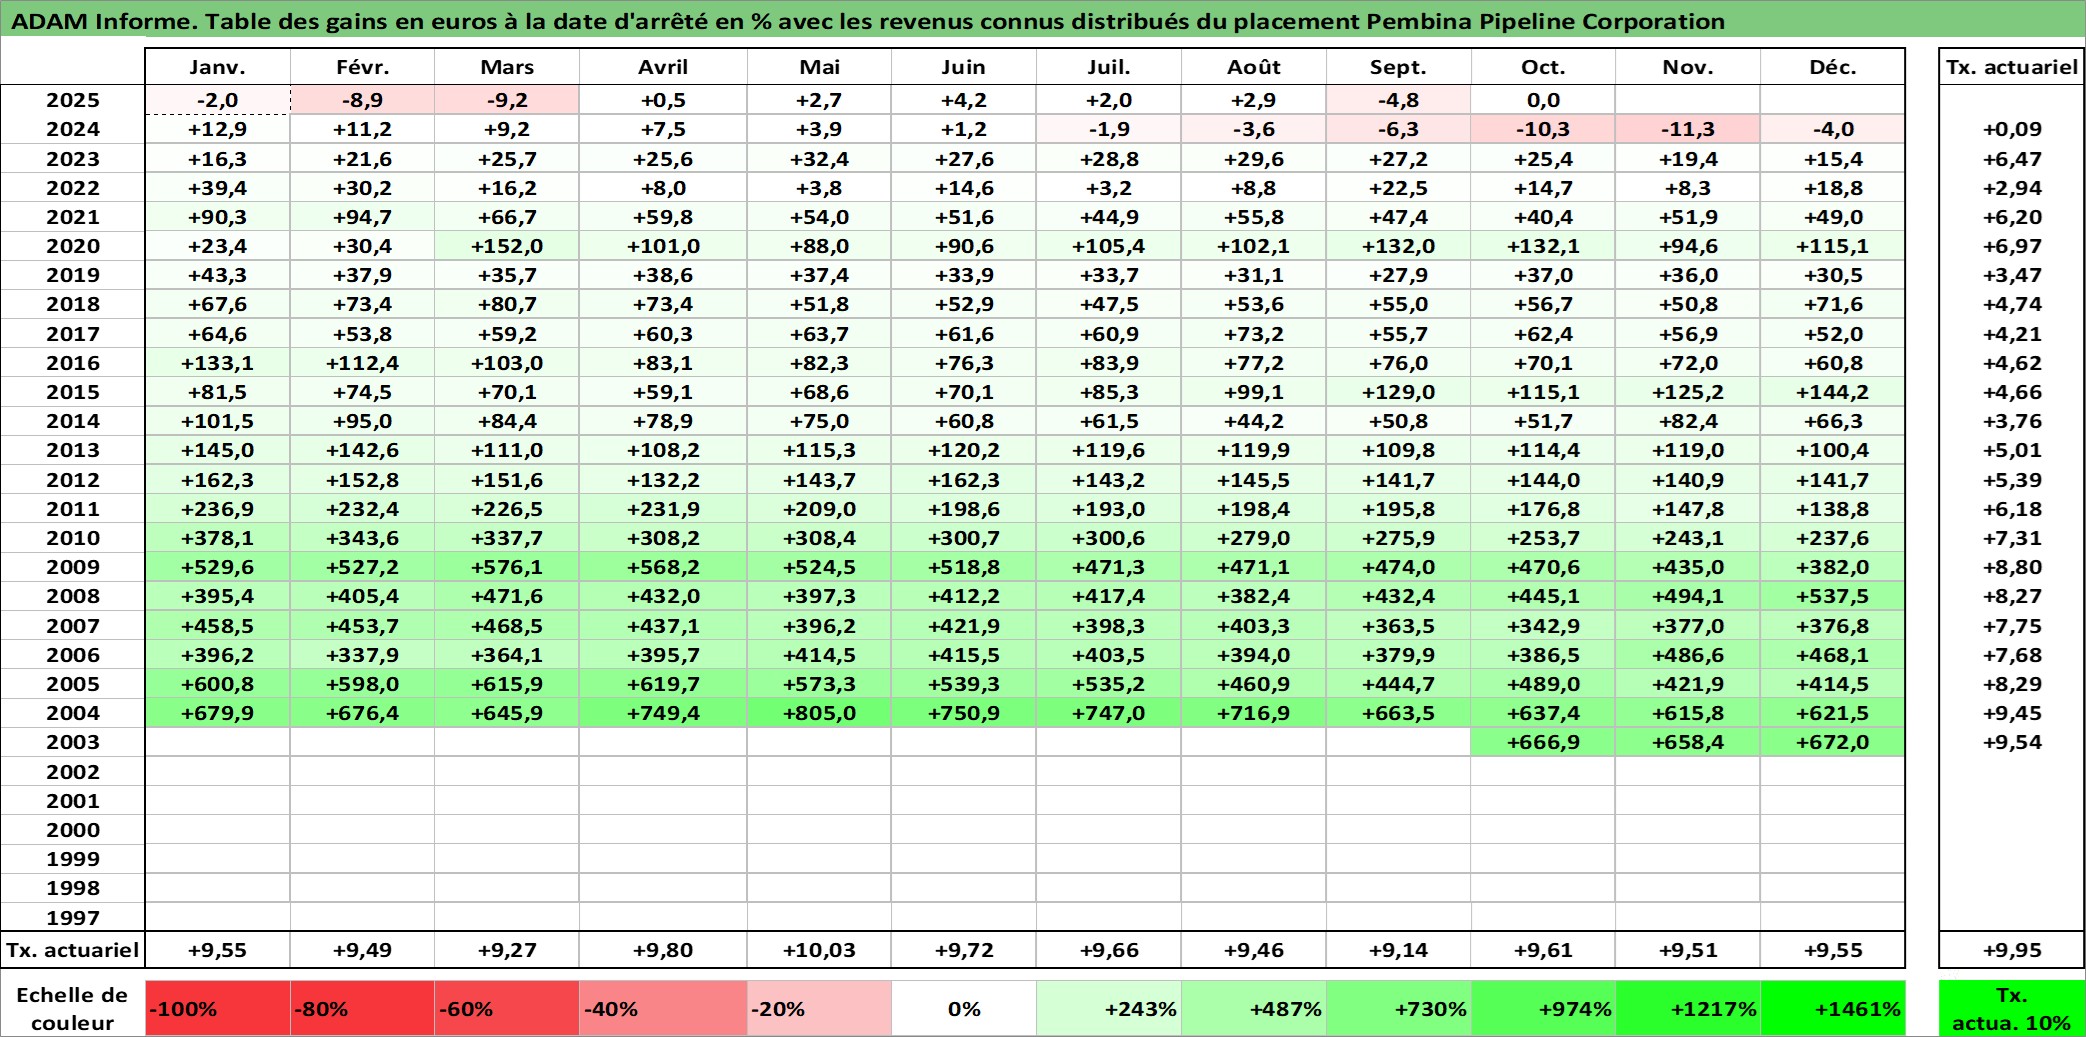Select the +672,0 cell in 2003
Viewport: 2086px width, 1037px height.
coord(1833,742)
